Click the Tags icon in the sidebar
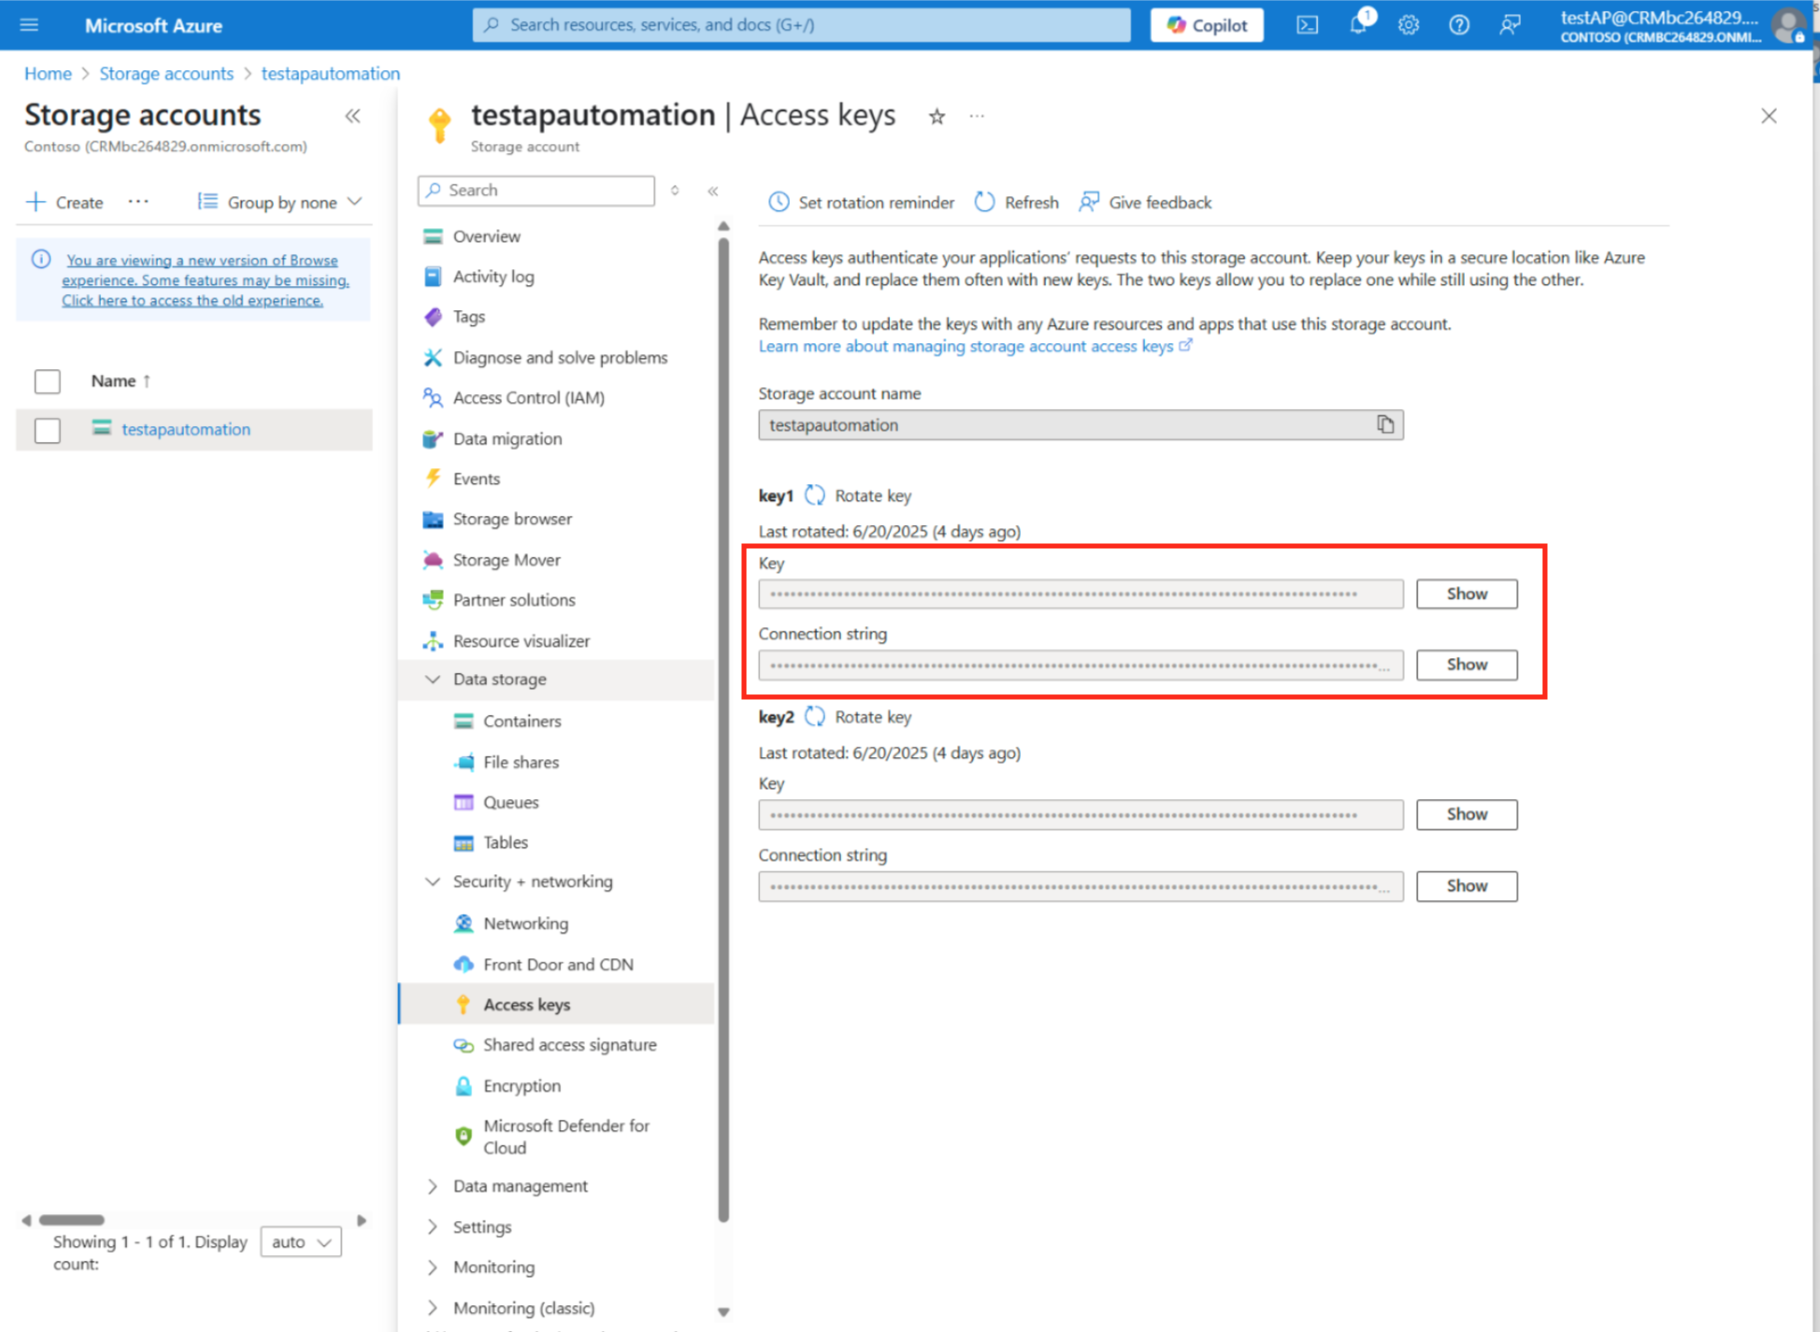Screen dimensions: 1820x1332 [433, 317]
